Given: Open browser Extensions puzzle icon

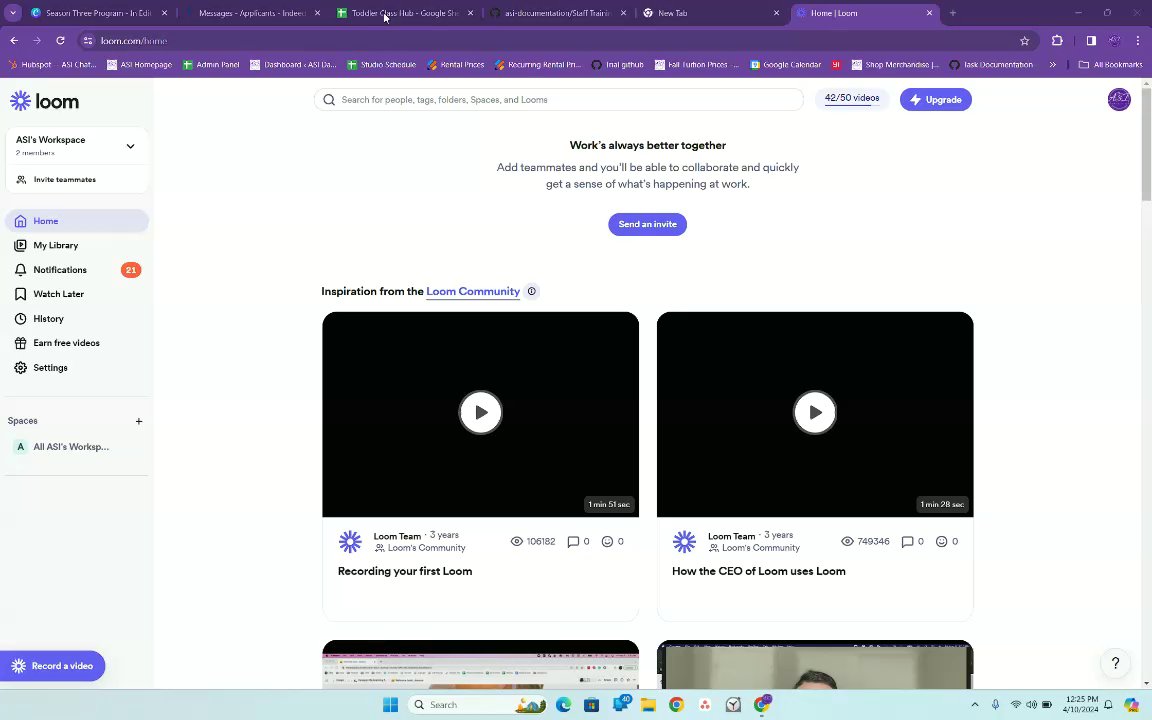Looking at the screenshot, I should click(x=1057, y=40).
